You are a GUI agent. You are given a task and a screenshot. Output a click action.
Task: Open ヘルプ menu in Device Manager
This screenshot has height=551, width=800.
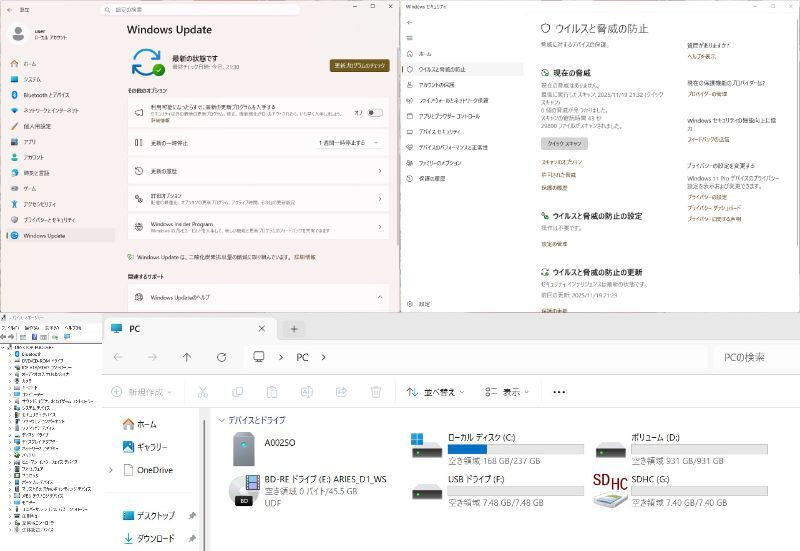(73, 328)
